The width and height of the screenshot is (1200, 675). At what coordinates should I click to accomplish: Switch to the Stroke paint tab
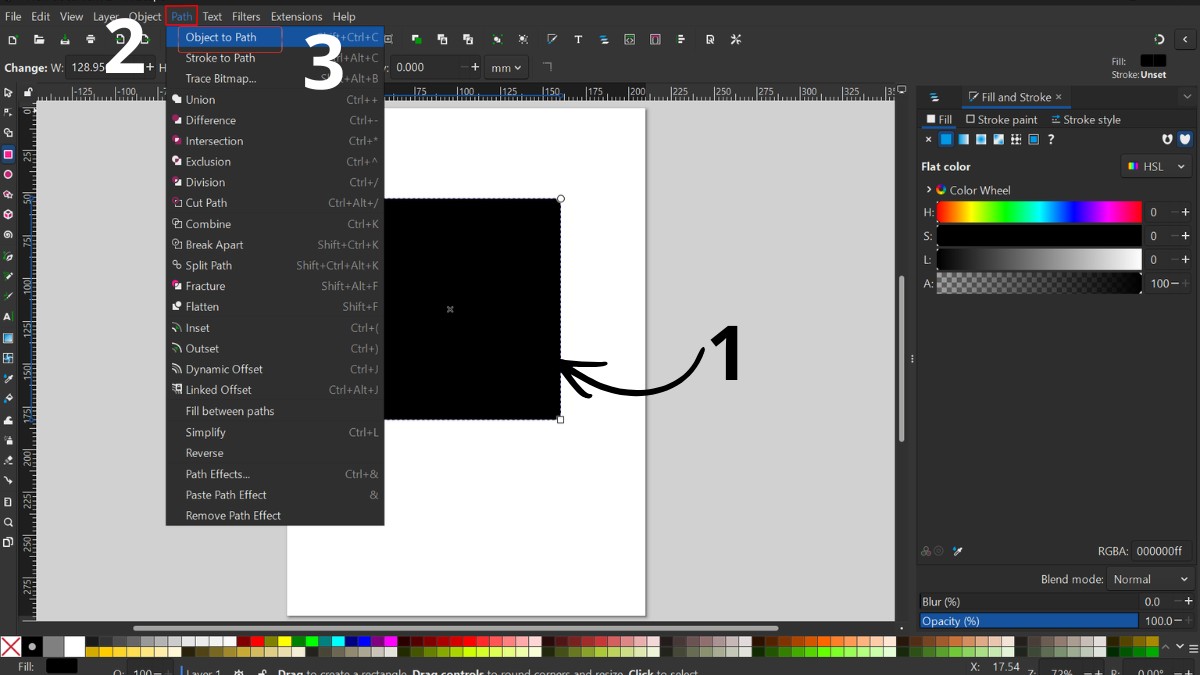coord(1003,119)
